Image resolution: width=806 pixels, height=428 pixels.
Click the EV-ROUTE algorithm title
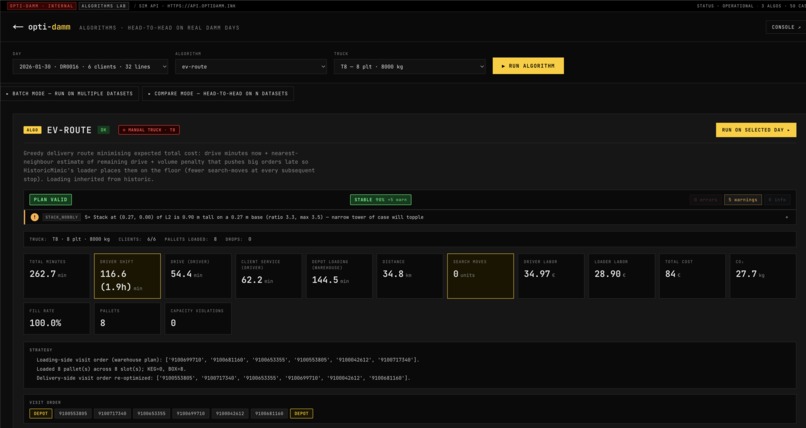point(69,130)
